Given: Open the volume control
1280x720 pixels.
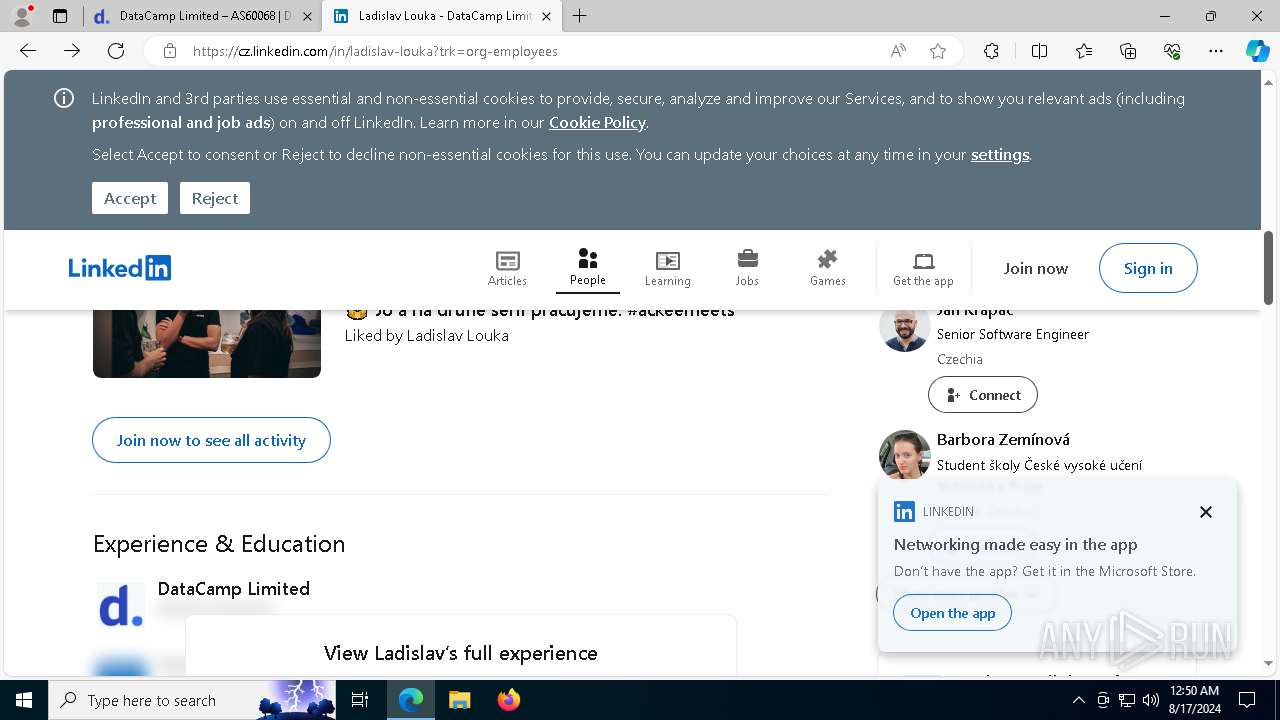Looking at the screenshot, I should [x=1151, y=700].
